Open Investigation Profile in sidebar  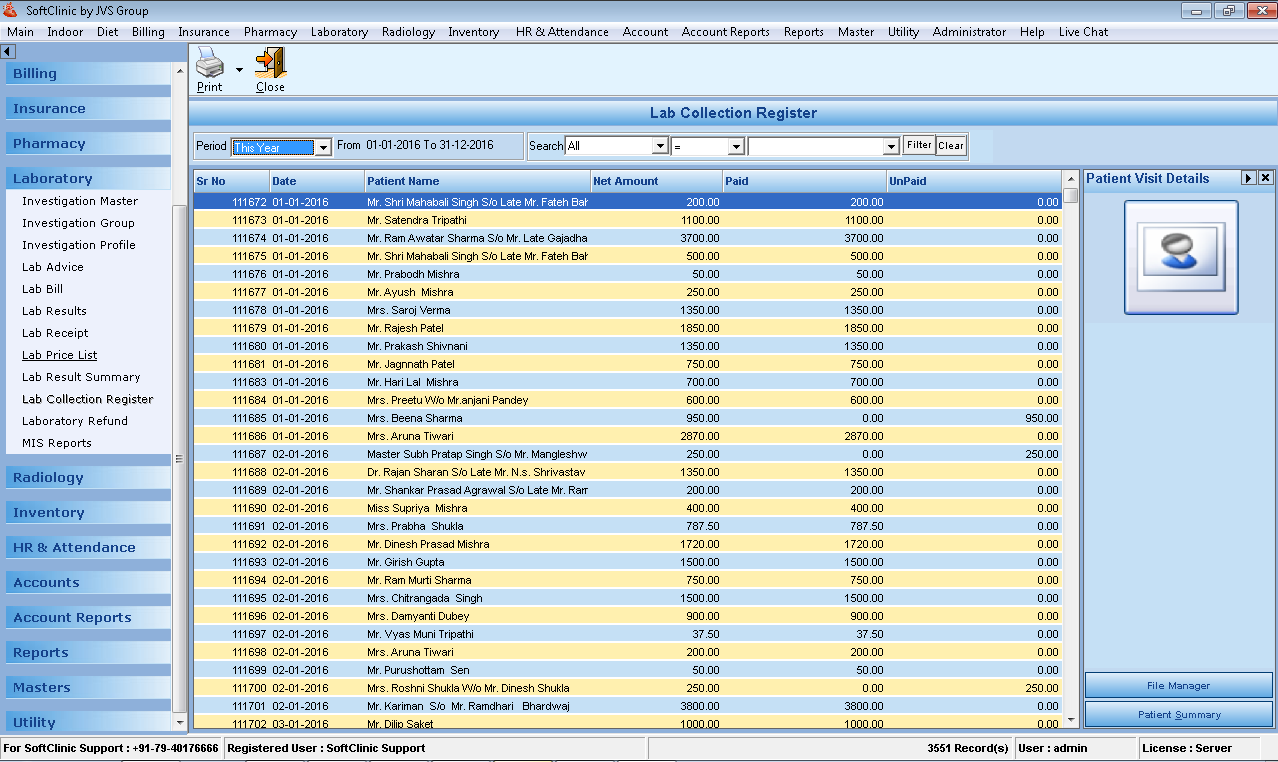click(79, 245)
